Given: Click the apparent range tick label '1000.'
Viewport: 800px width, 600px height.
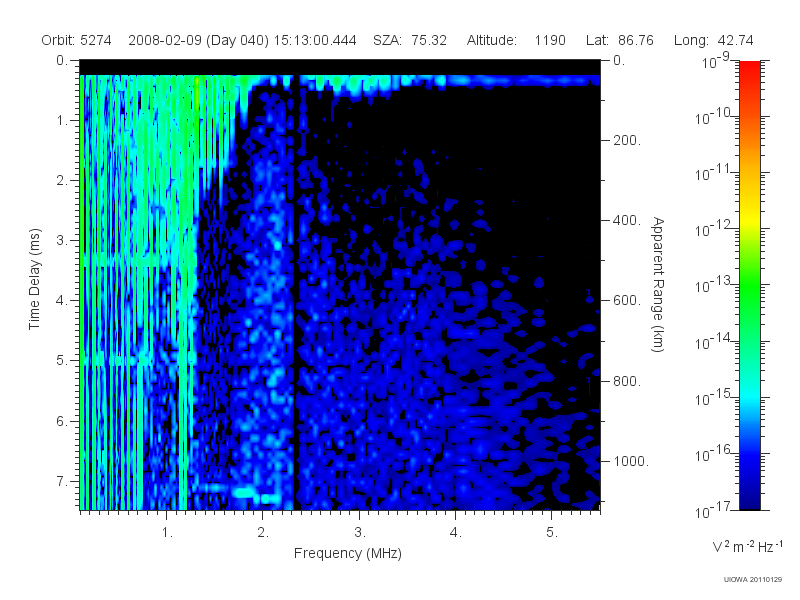Looking at the screenshot, I should click(x=631, y=461).
